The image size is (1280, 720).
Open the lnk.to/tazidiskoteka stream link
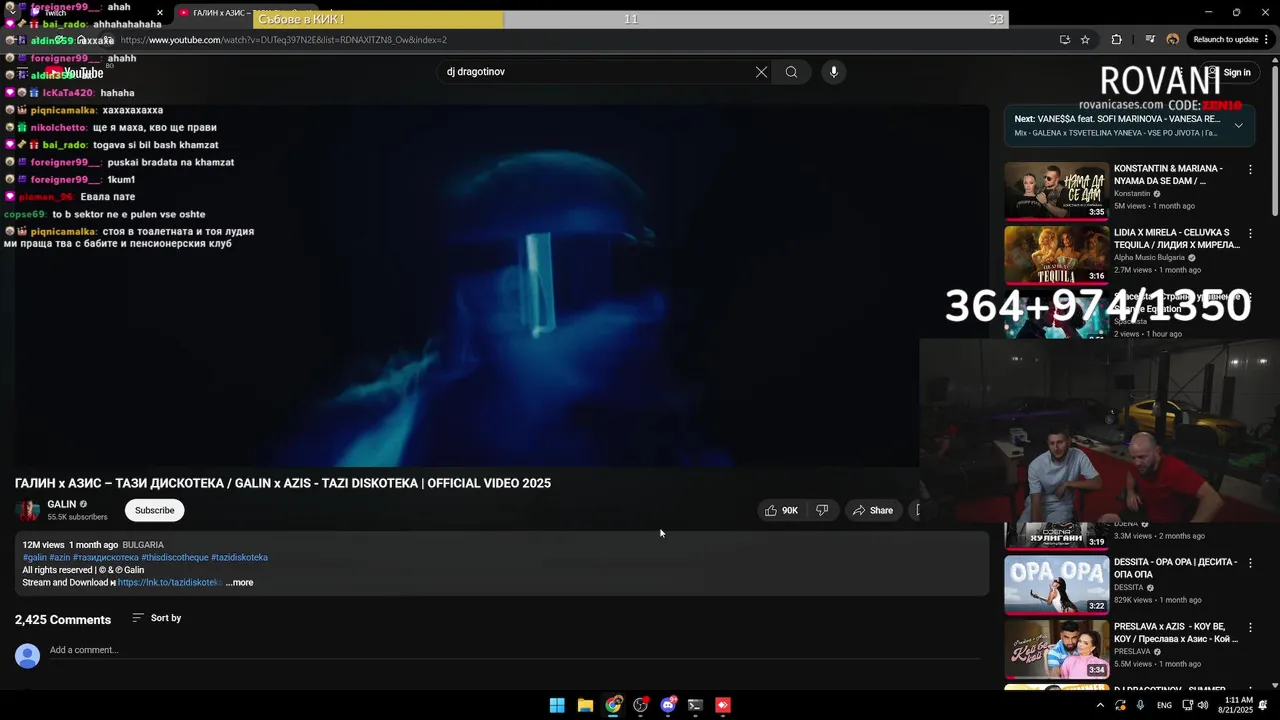pos(169,583)
